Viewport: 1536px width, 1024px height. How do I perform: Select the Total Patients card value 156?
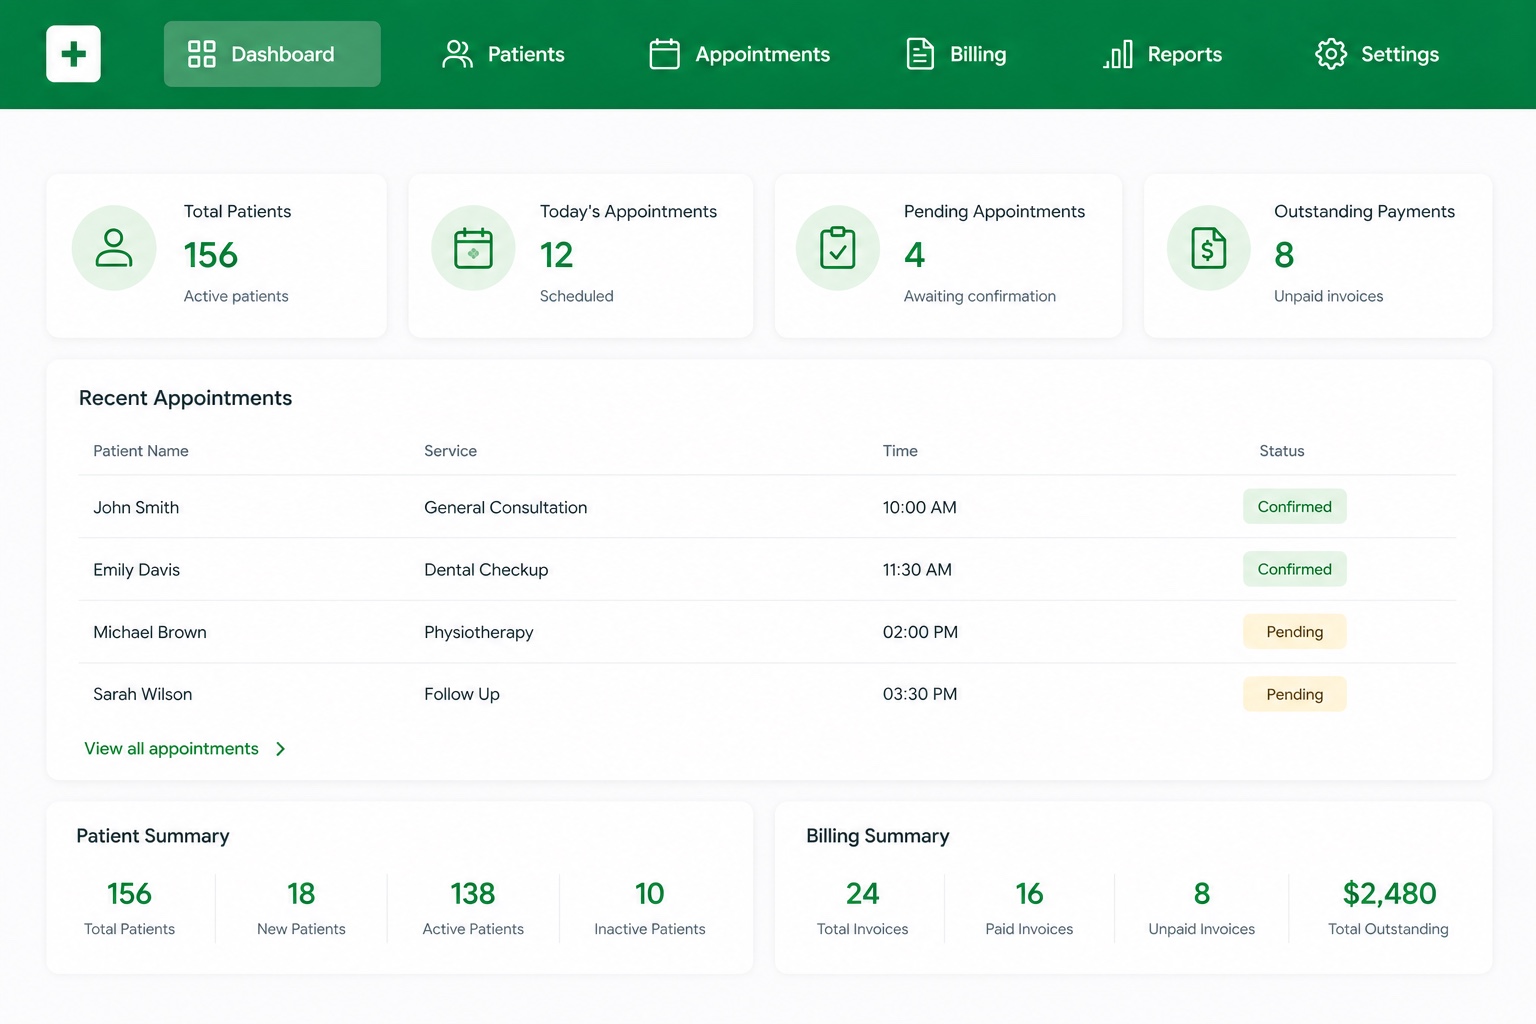(x=211, y=255)
